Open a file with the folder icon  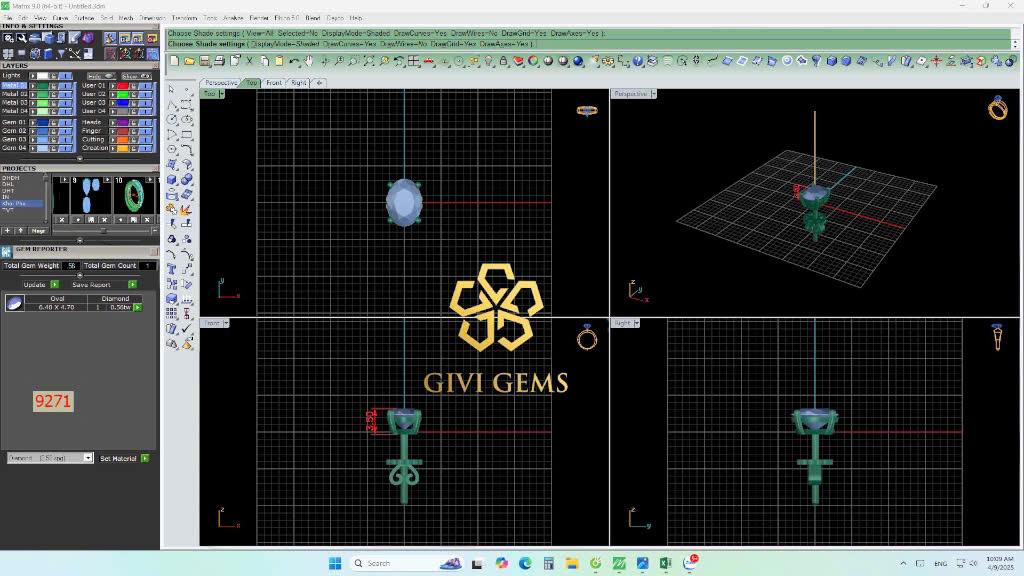pyautogui.click(x=189, y=61)
